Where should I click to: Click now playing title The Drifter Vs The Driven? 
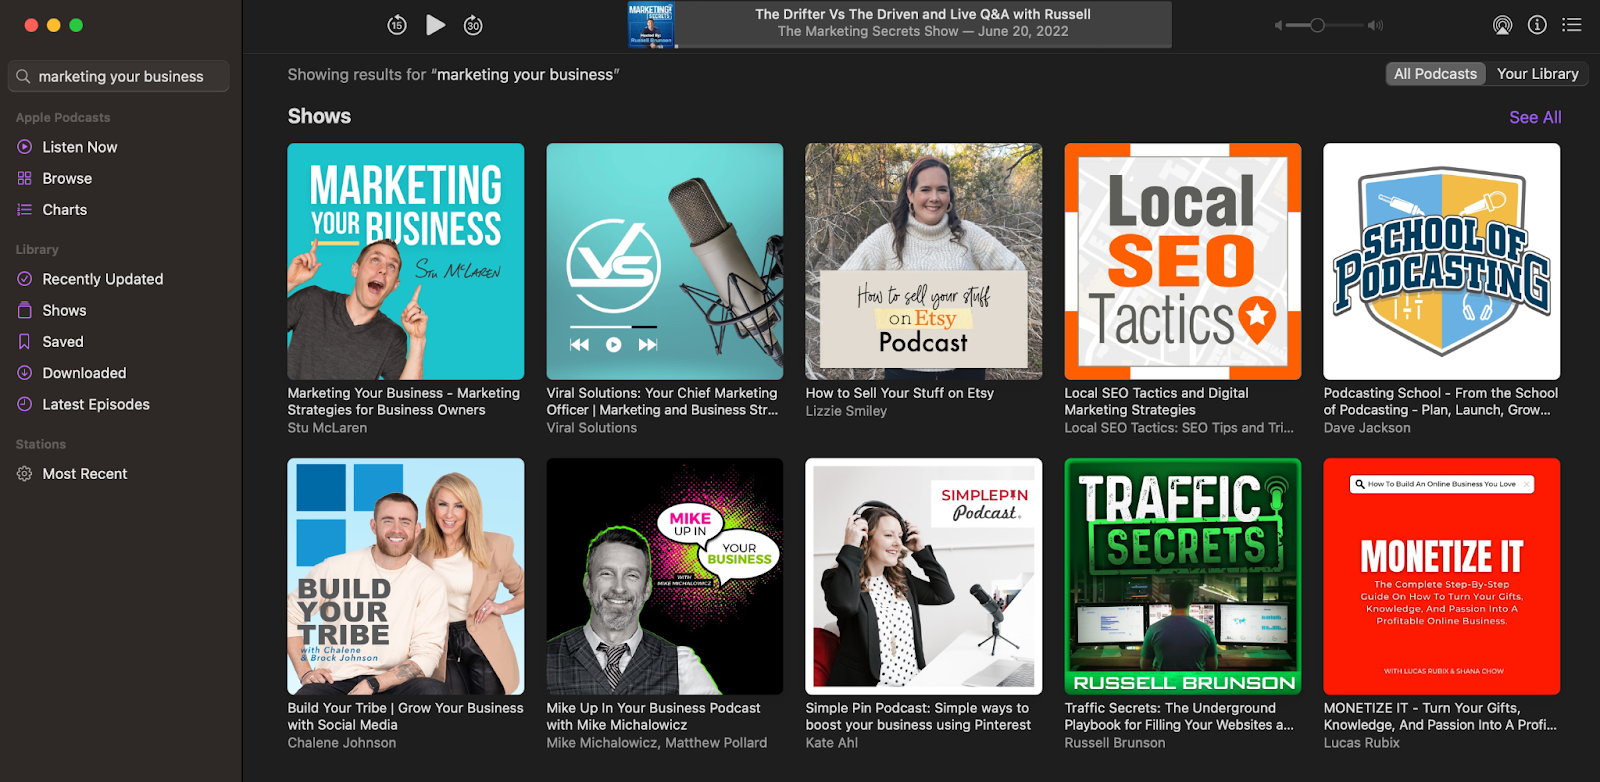click(x=923, y=14)
